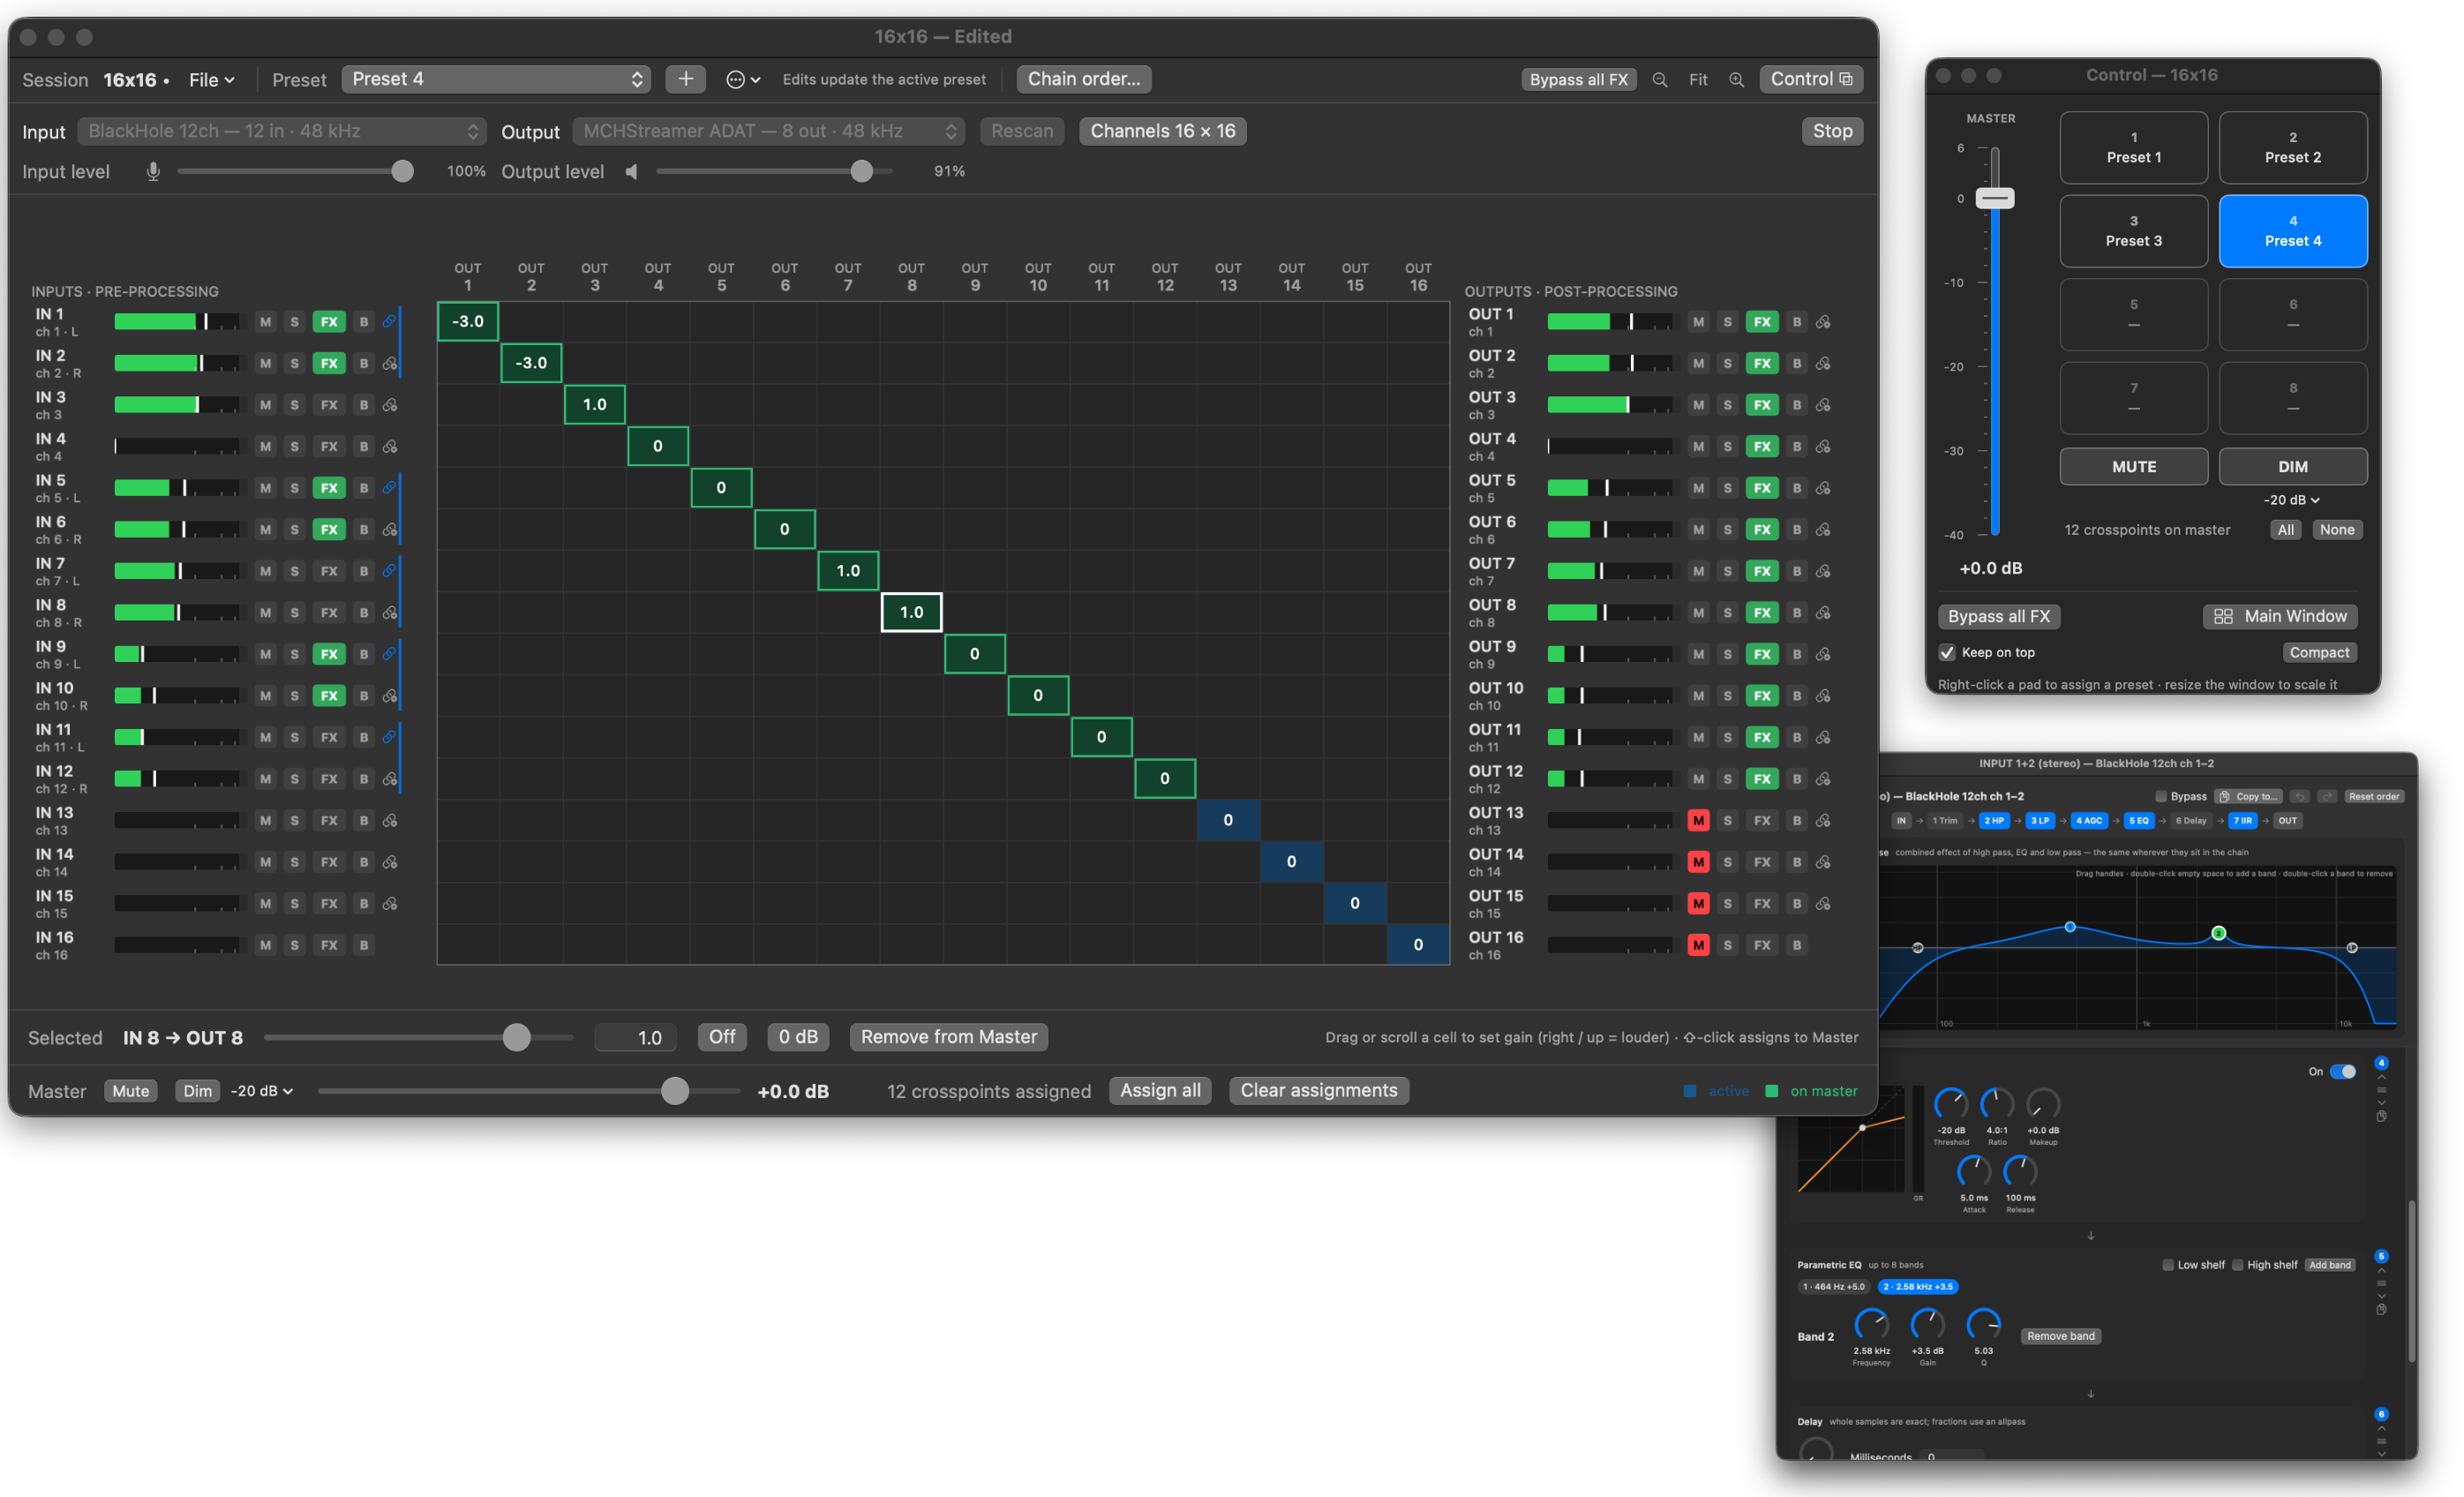Select the 5 EQ stage in the FX chain
This screenshot has width=2464, height=1497.
click(2138, 820)
